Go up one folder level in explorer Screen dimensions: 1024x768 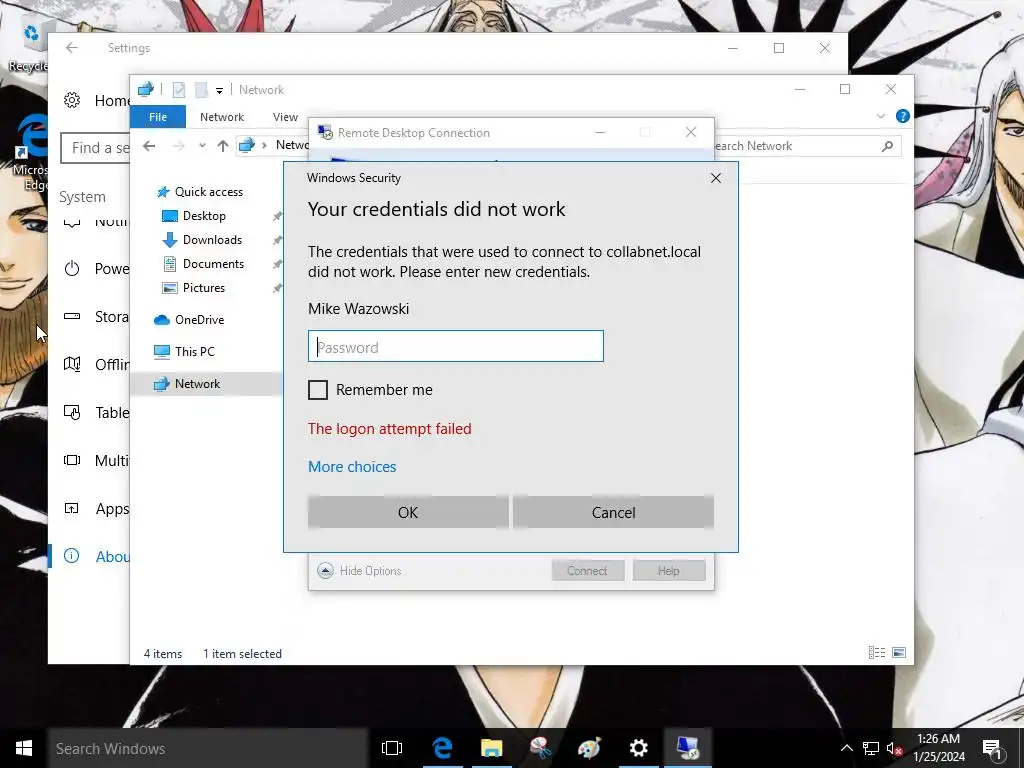(x=223, y=146)
